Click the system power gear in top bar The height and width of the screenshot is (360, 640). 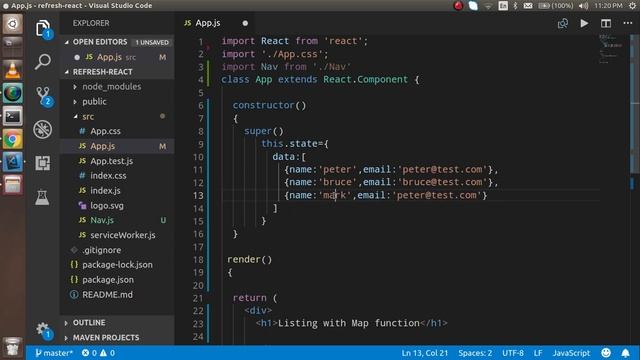coord(632,6)
